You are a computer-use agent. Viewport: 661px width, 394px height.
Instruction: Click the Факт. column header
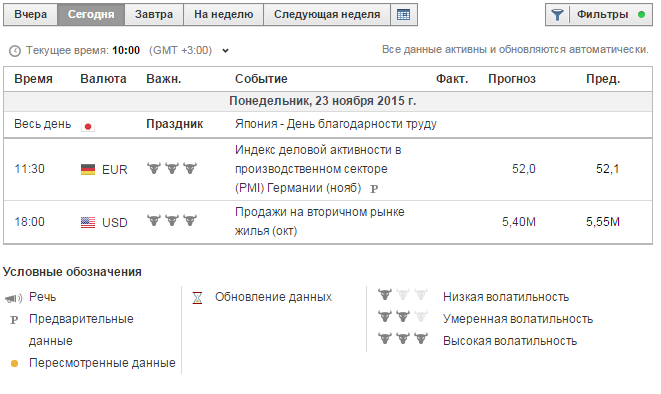pos(452,79)
